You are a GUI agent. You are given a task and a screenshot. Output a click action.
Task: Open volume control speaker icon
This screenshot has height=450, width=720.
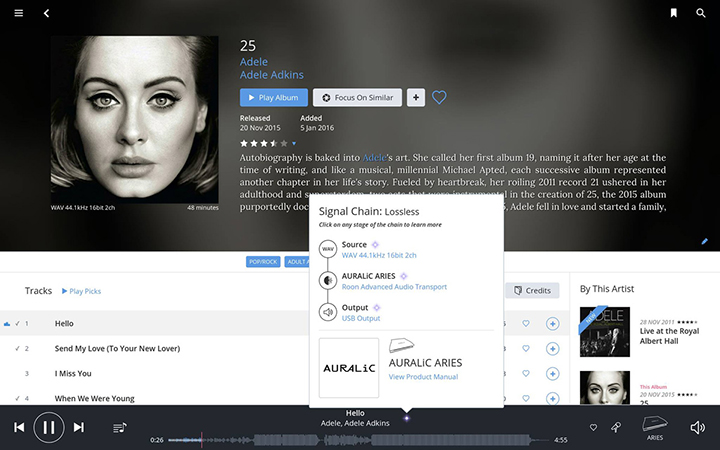(698, 428)
